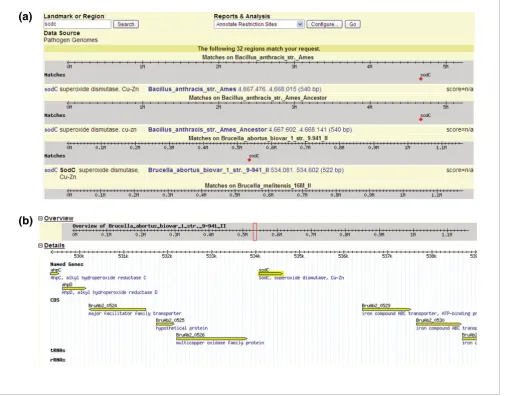Click the 'AhpD, alkyl hydroperoxide reductase D' label
The height and width of the screenshot is (396, 506).
pyautogui.click(x=110, y=293)
